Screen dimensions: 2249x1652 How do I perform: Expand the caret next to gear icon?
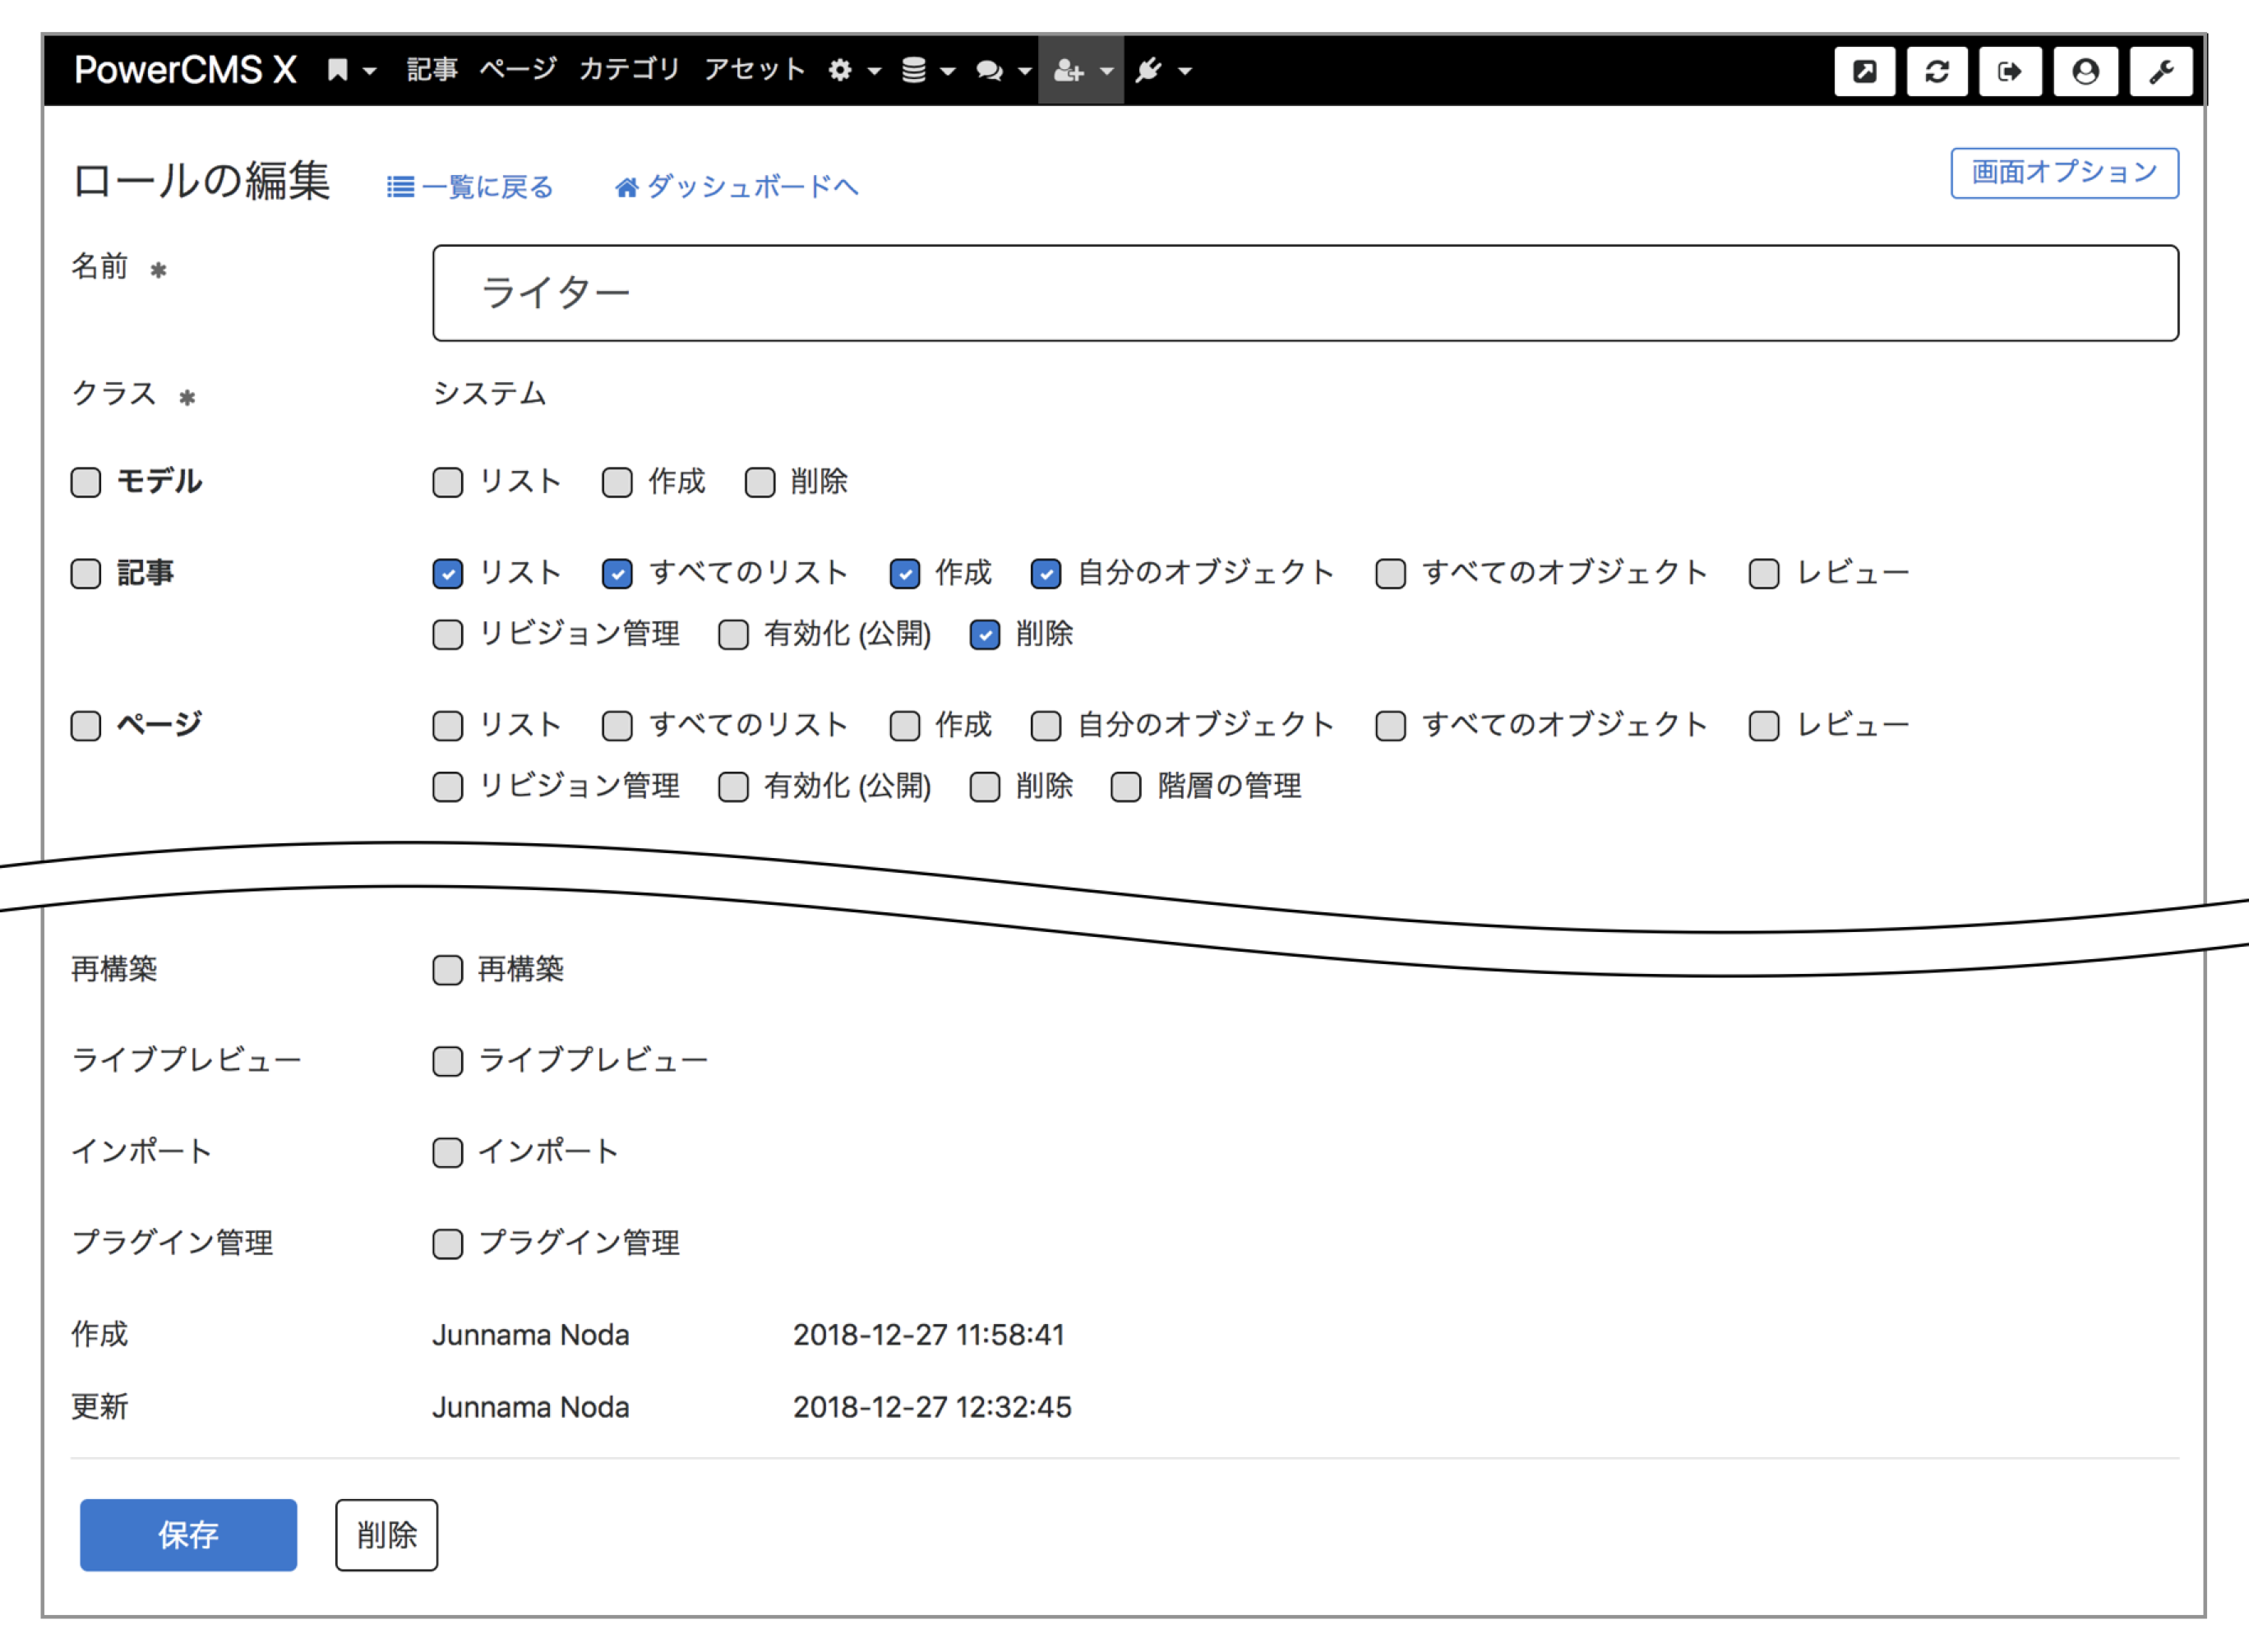click(x=874, y=71)
